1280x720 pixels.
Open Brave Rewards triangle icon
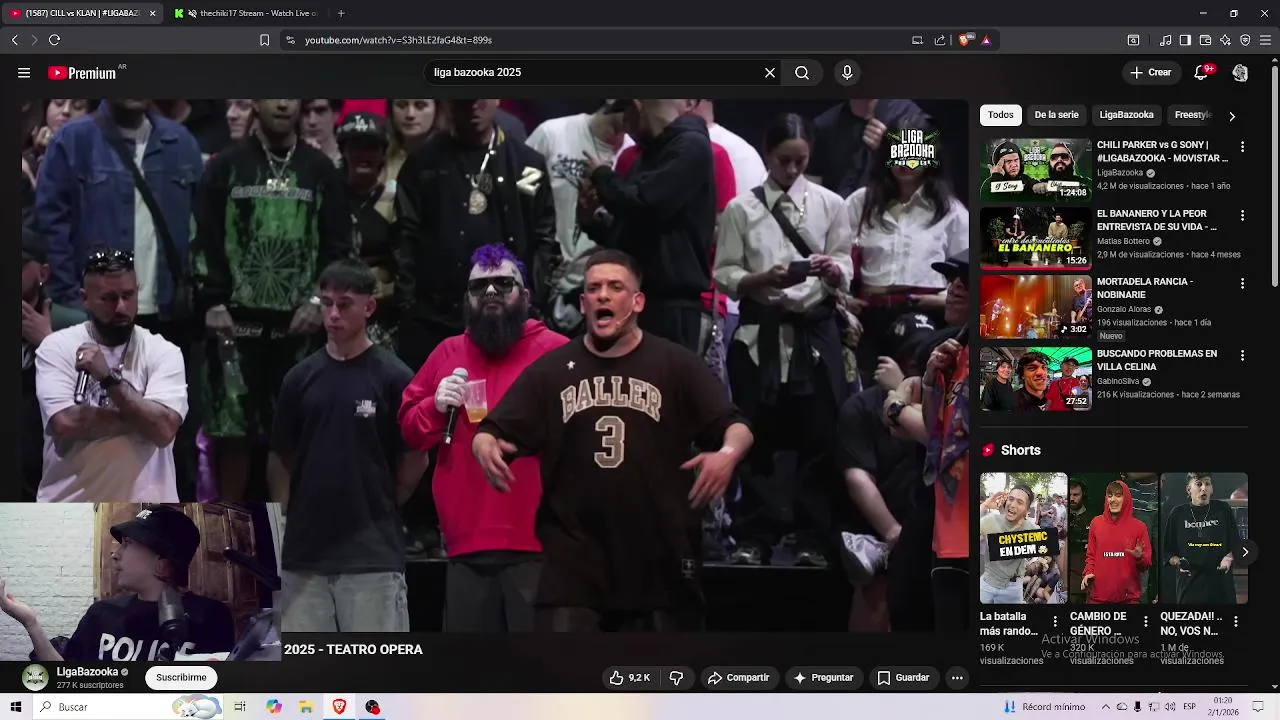coord(986,40)
